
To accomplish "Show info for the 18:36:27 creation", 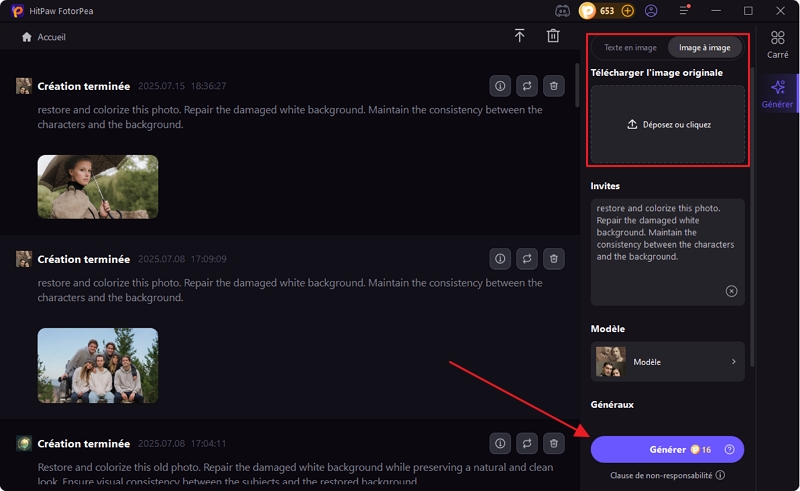I will point(501,86).
